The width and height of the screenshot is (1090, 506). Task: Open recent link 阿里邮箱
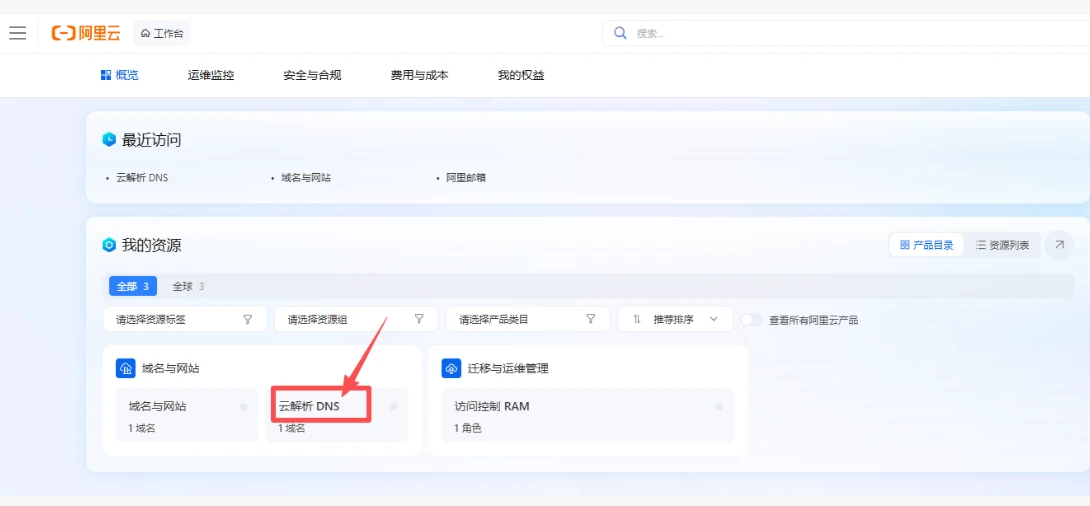[x=466, y=178]
